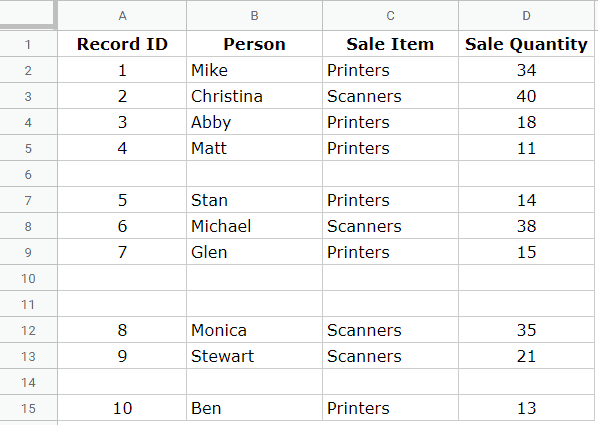Screen dimensions: 598x425
Task: Select the cell containing Stewart
Action: coord(254,356)
